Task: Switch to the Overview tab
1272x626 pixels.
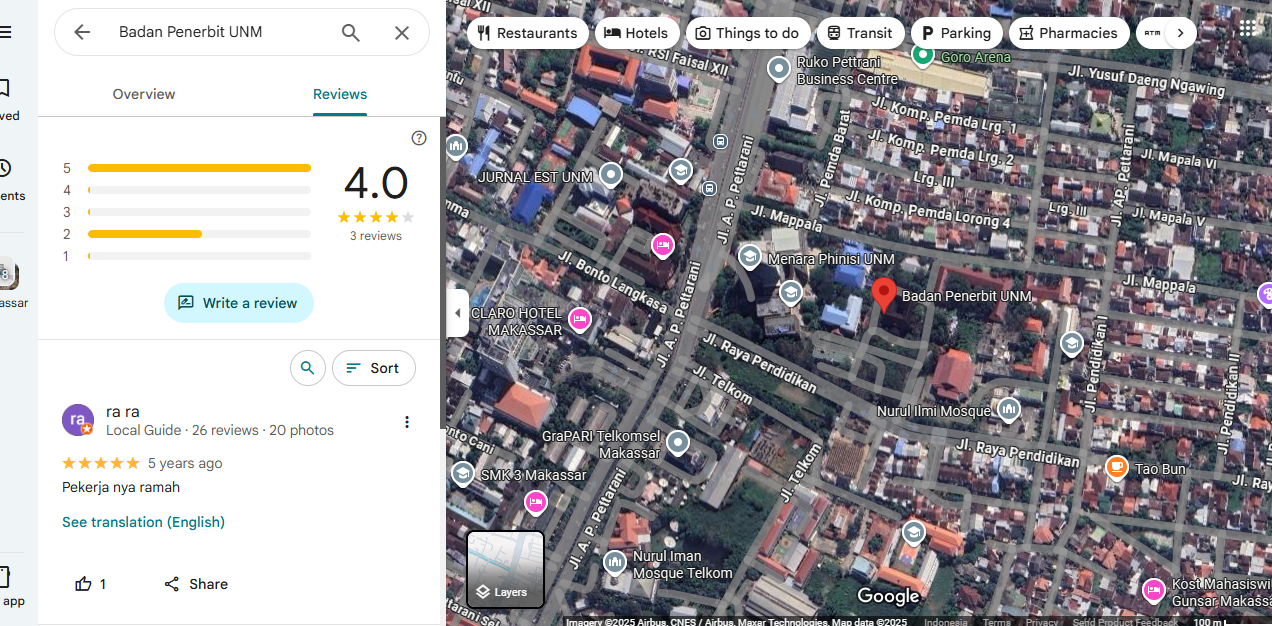Action: [x=144, y=94]
